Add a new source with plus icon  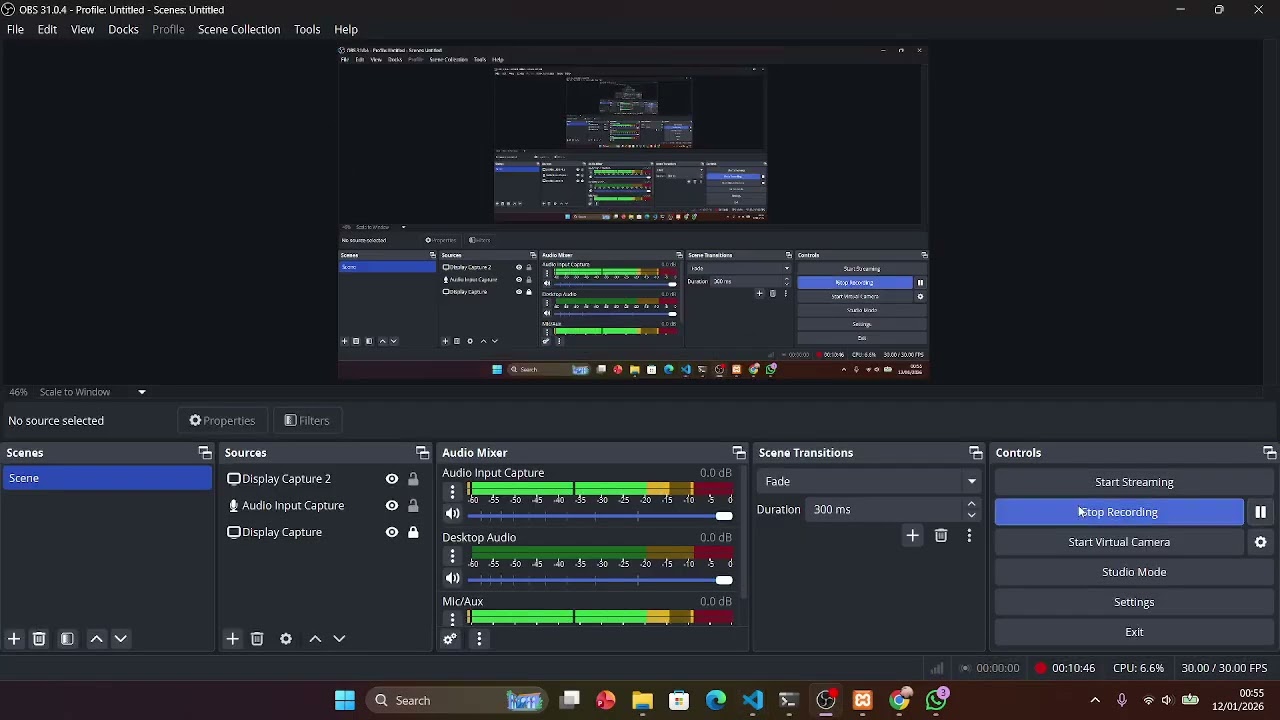[232, 639]
